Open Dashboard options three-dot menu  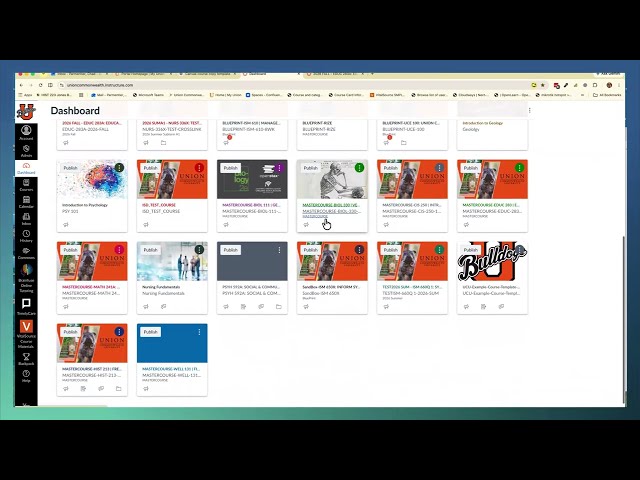(529, 110)
